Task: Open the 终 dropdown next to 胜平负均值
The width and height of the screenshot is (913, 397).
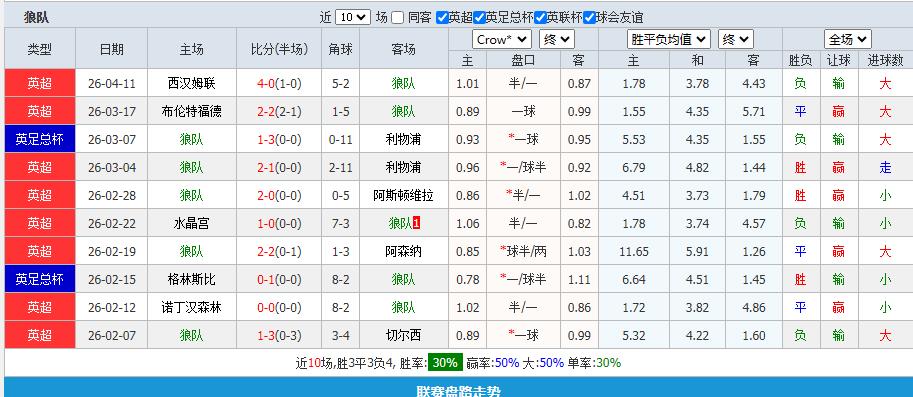Action: click(736, 40)
